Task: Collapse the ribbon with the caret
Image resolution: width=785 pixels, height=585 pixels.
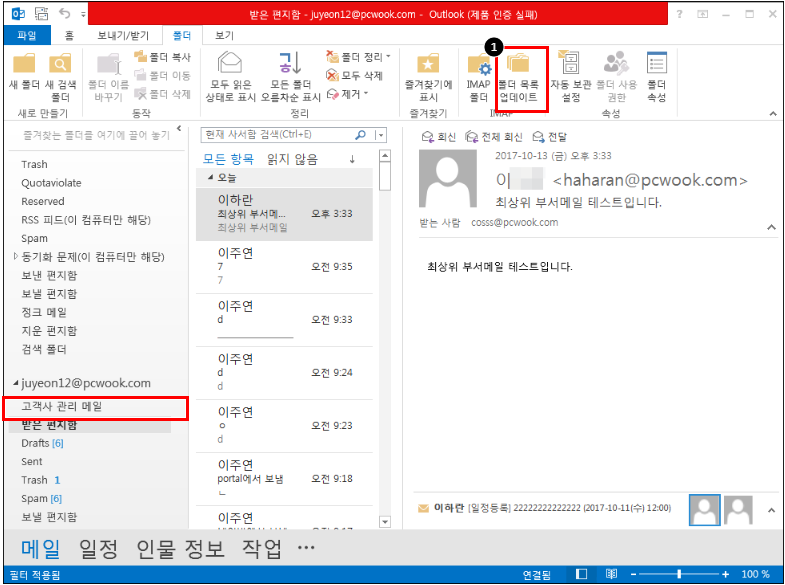Action: tap(772, 114)
